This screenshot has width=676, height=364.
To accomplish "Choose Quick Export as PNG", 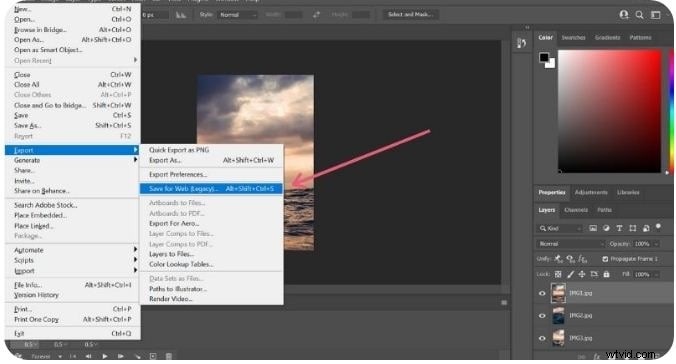I will tap(211, 150).
